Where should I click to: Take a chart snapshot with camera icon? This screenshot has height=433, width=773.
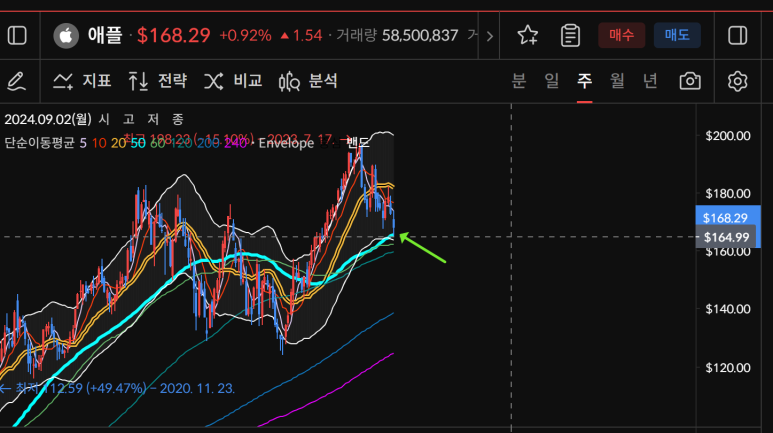690,81
